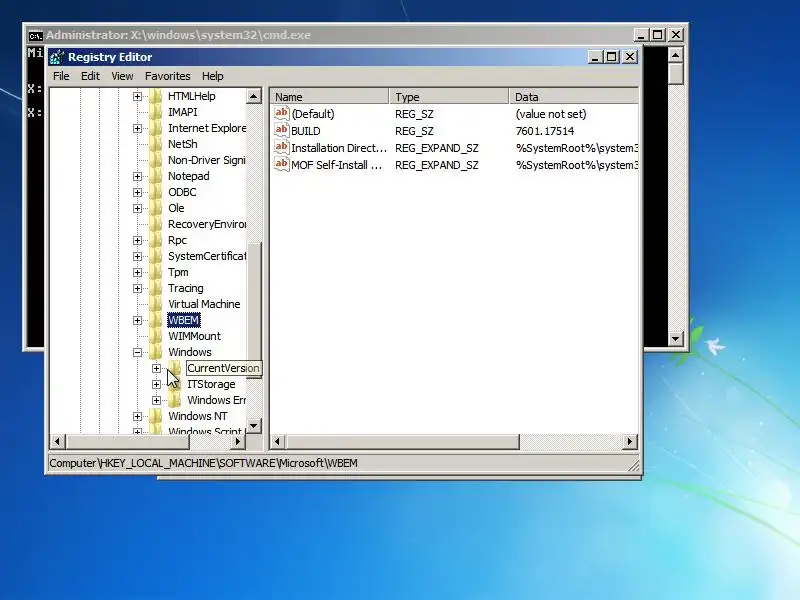Select the 7601.17514 build data cell

click(545, 131)
